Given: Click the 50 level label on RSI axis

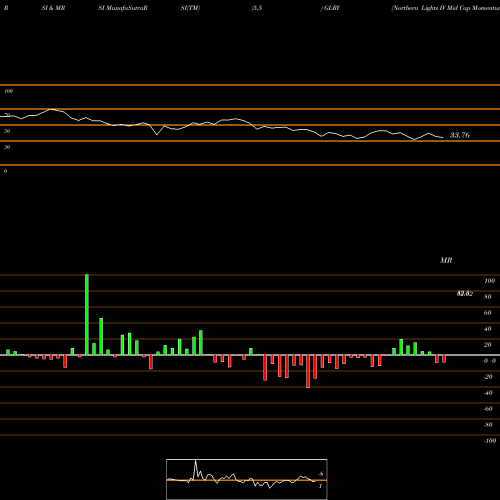Looking at the screenshot, I should (x=7, y=131).
